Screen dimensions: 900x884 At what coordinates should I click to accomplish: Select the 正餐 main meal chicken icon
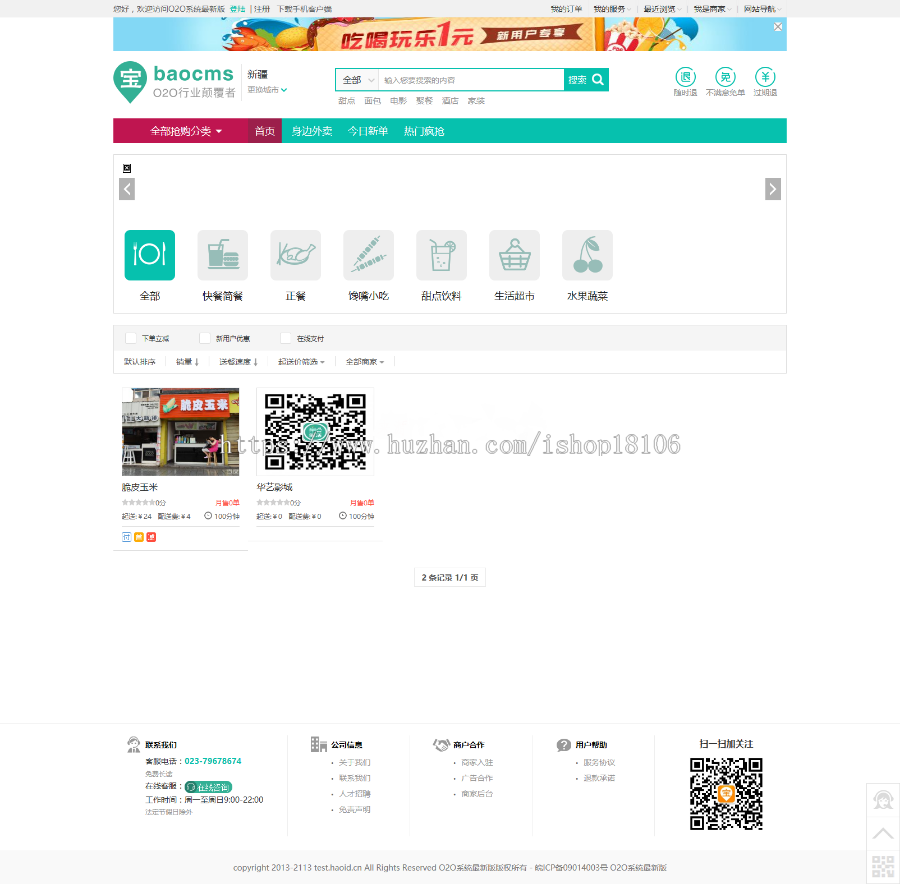point(296,255)
